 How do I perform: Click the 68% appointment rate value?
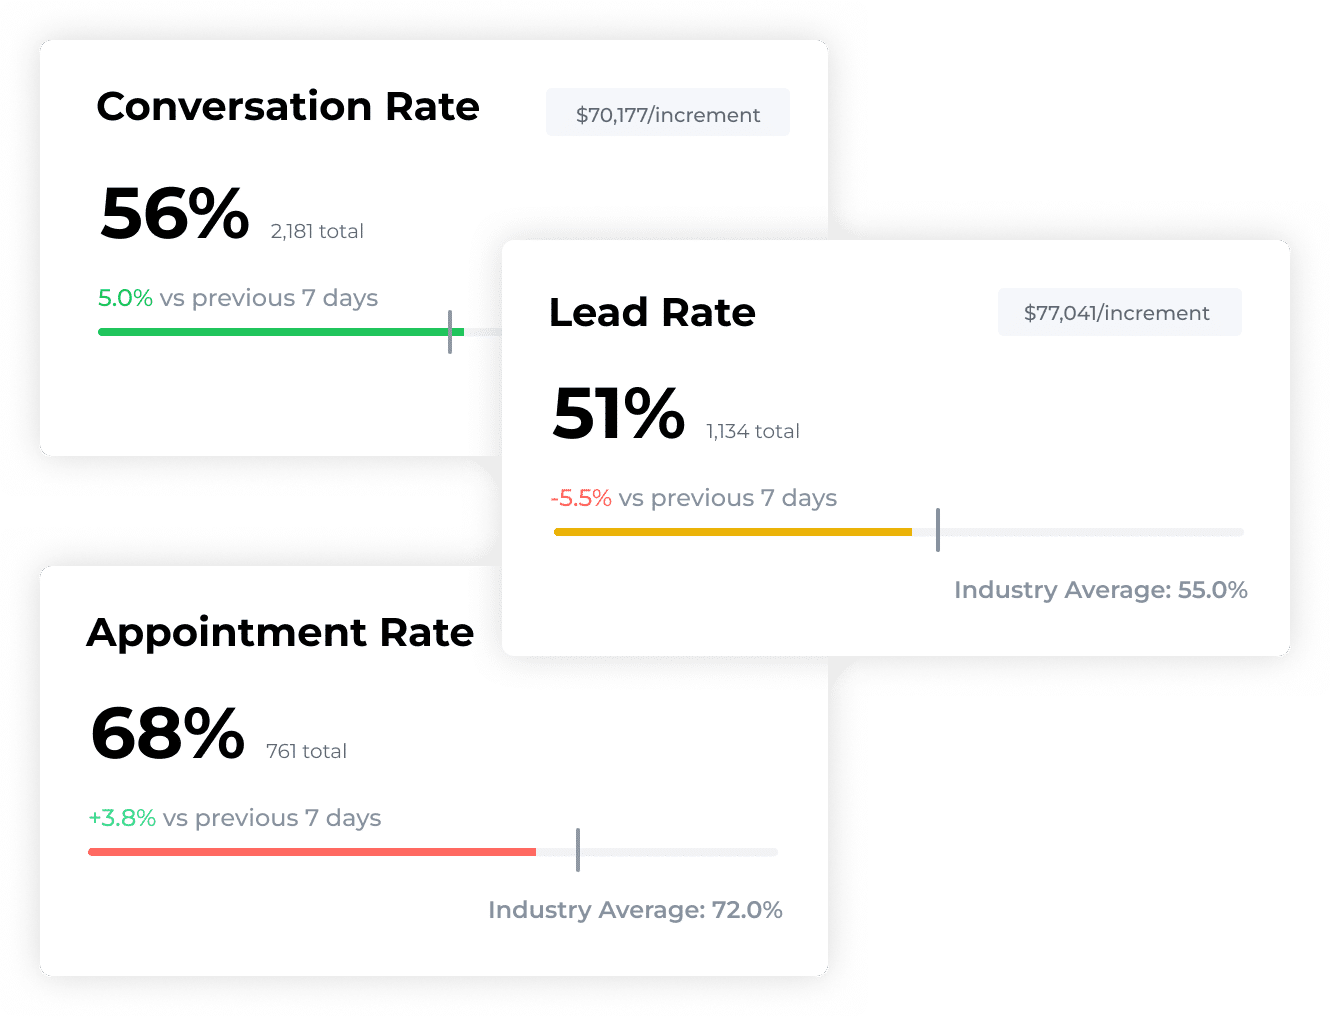[x=168, y=734]
